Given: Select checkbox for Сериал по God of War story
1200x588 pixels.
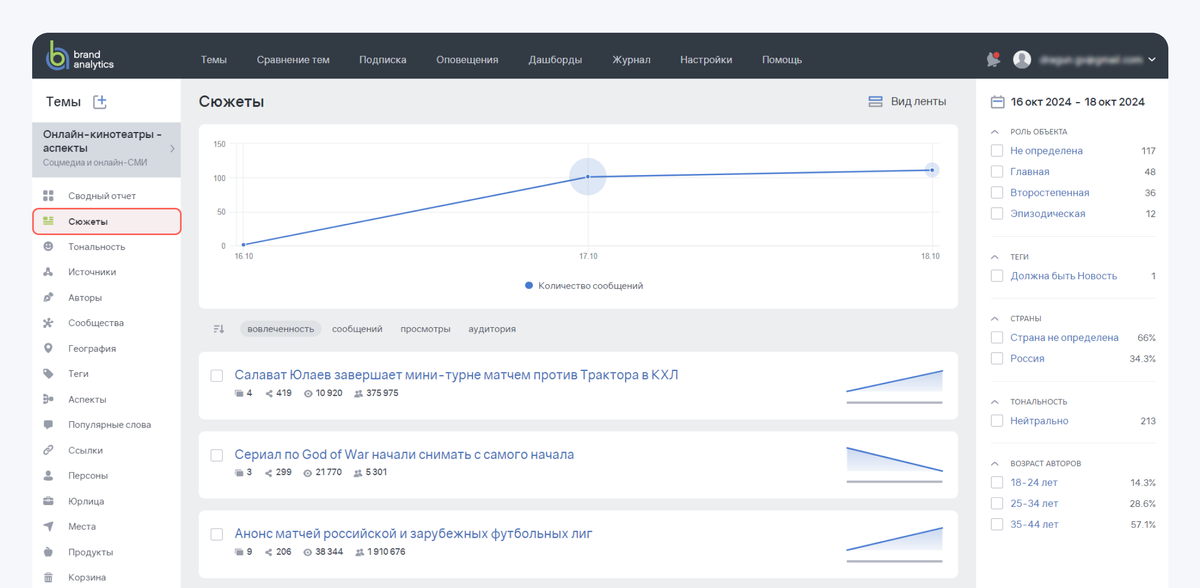Looking at the screenshot, I should pyautogui.click(x=217, y=455).
